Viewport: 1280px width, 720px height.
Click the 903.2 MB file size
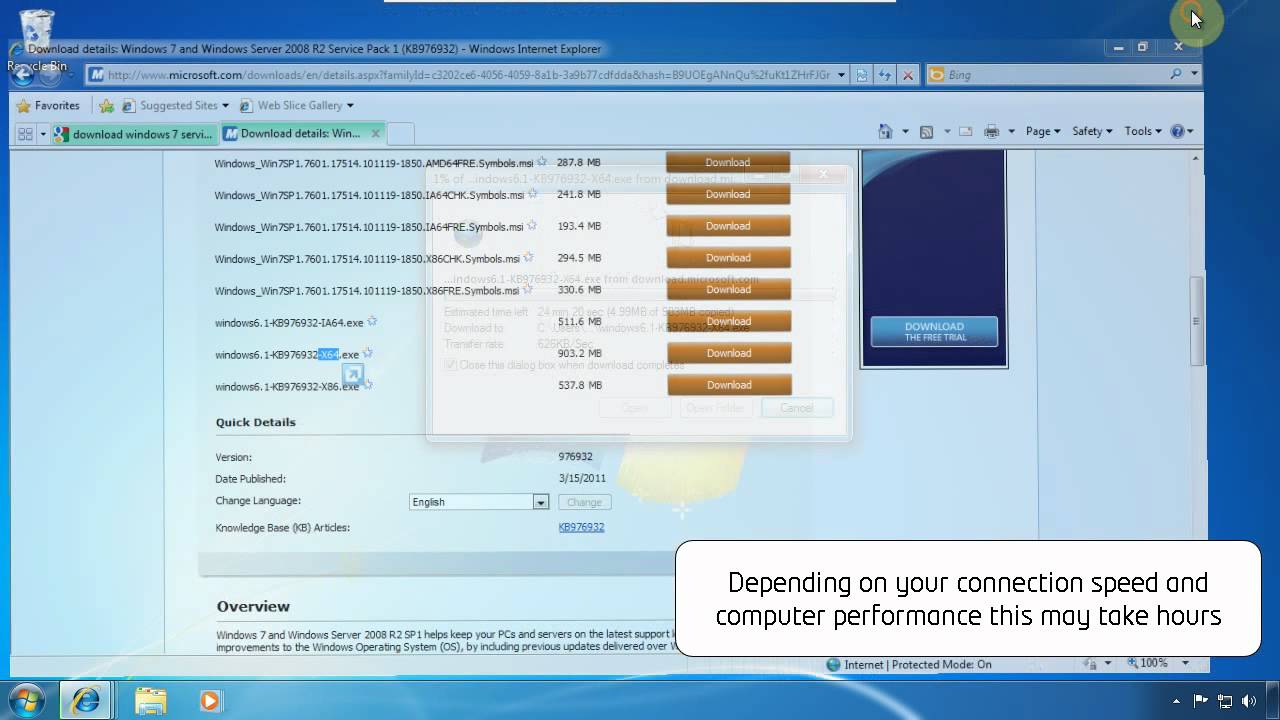pyautogui.click(x=580, y=353)
